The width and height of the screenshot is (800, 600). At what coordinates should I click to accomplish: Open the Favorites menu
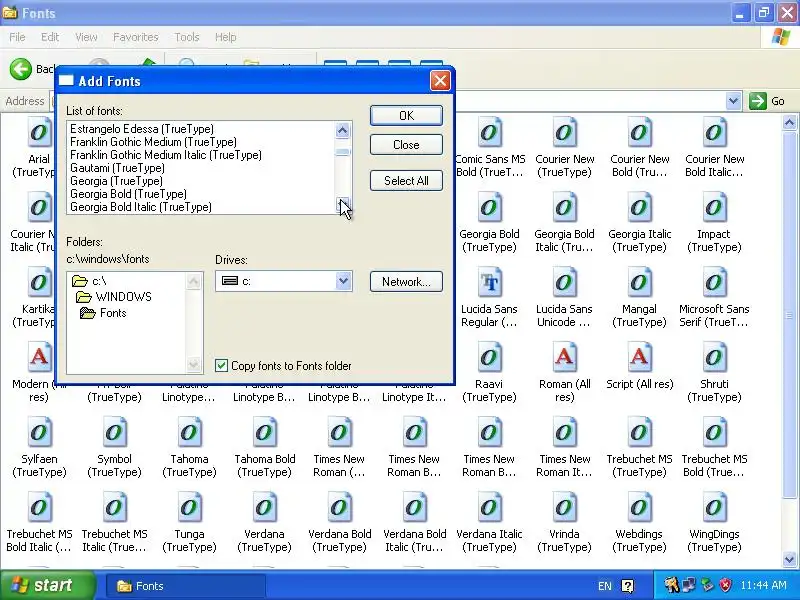[135, 37]
